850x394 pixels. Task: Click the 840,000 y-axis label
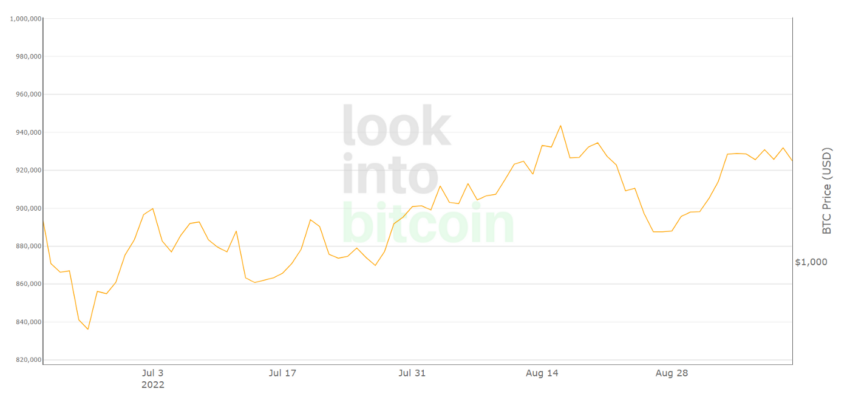coord(28,322)
